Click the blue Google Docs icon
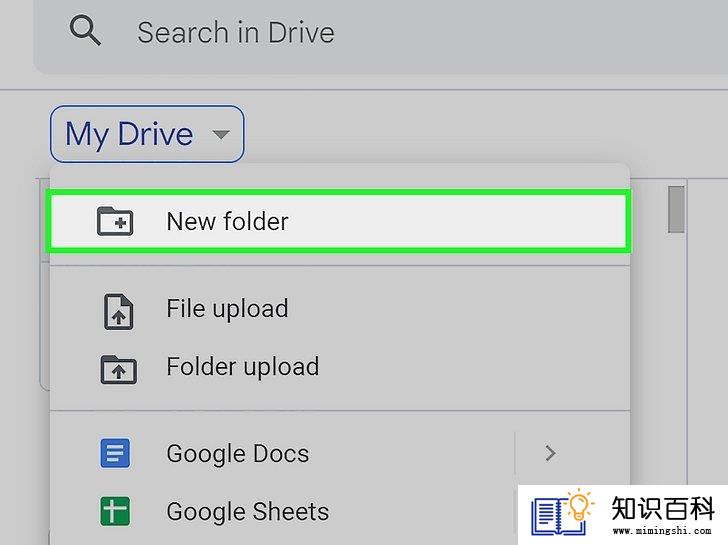728x545 pixels. [115, 453]
